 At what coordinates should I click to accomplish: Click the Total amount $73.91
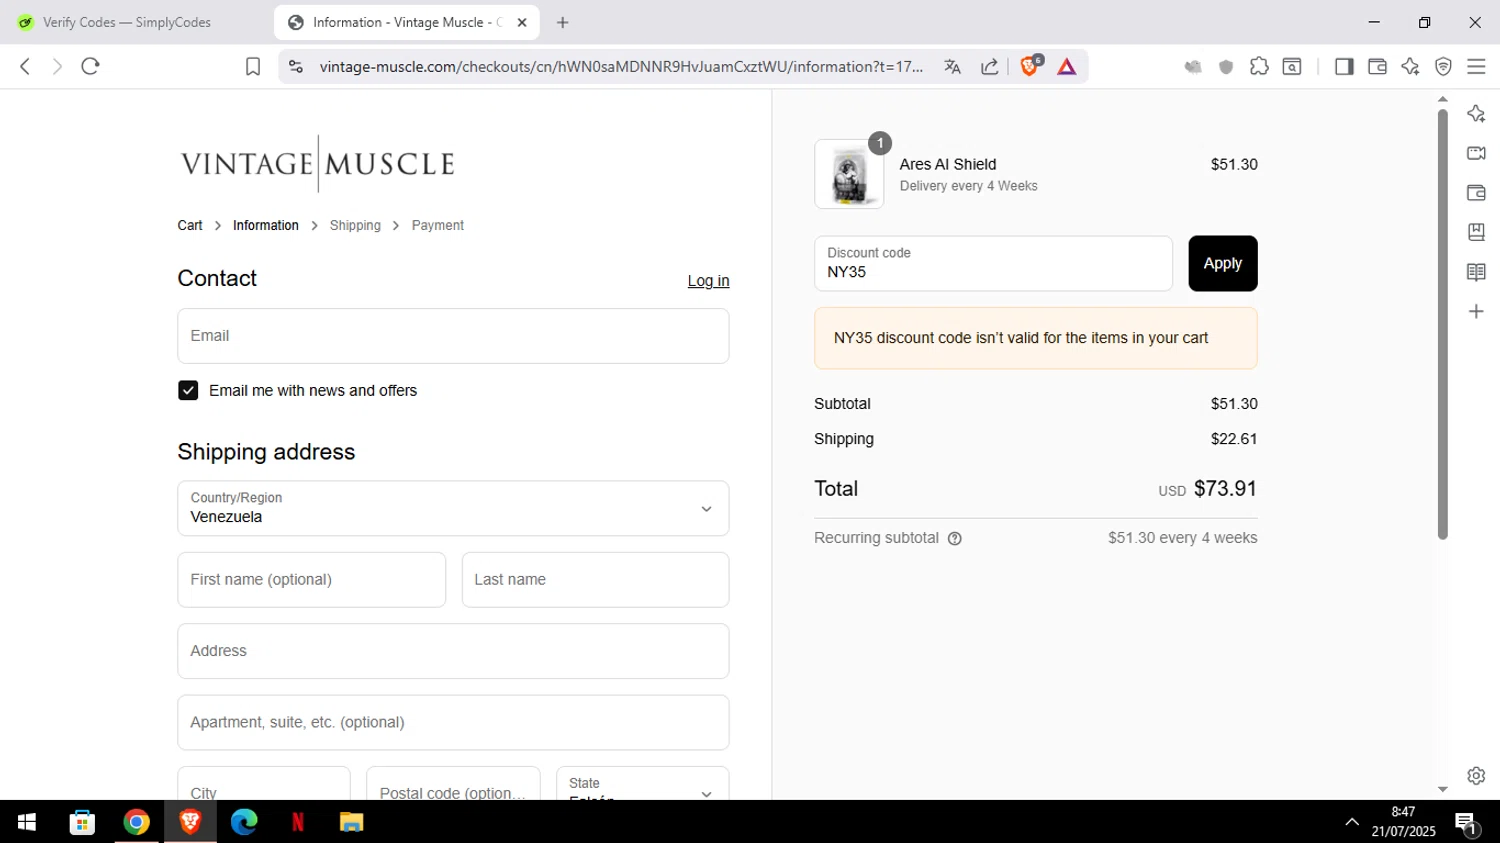tap(1225, 489)
